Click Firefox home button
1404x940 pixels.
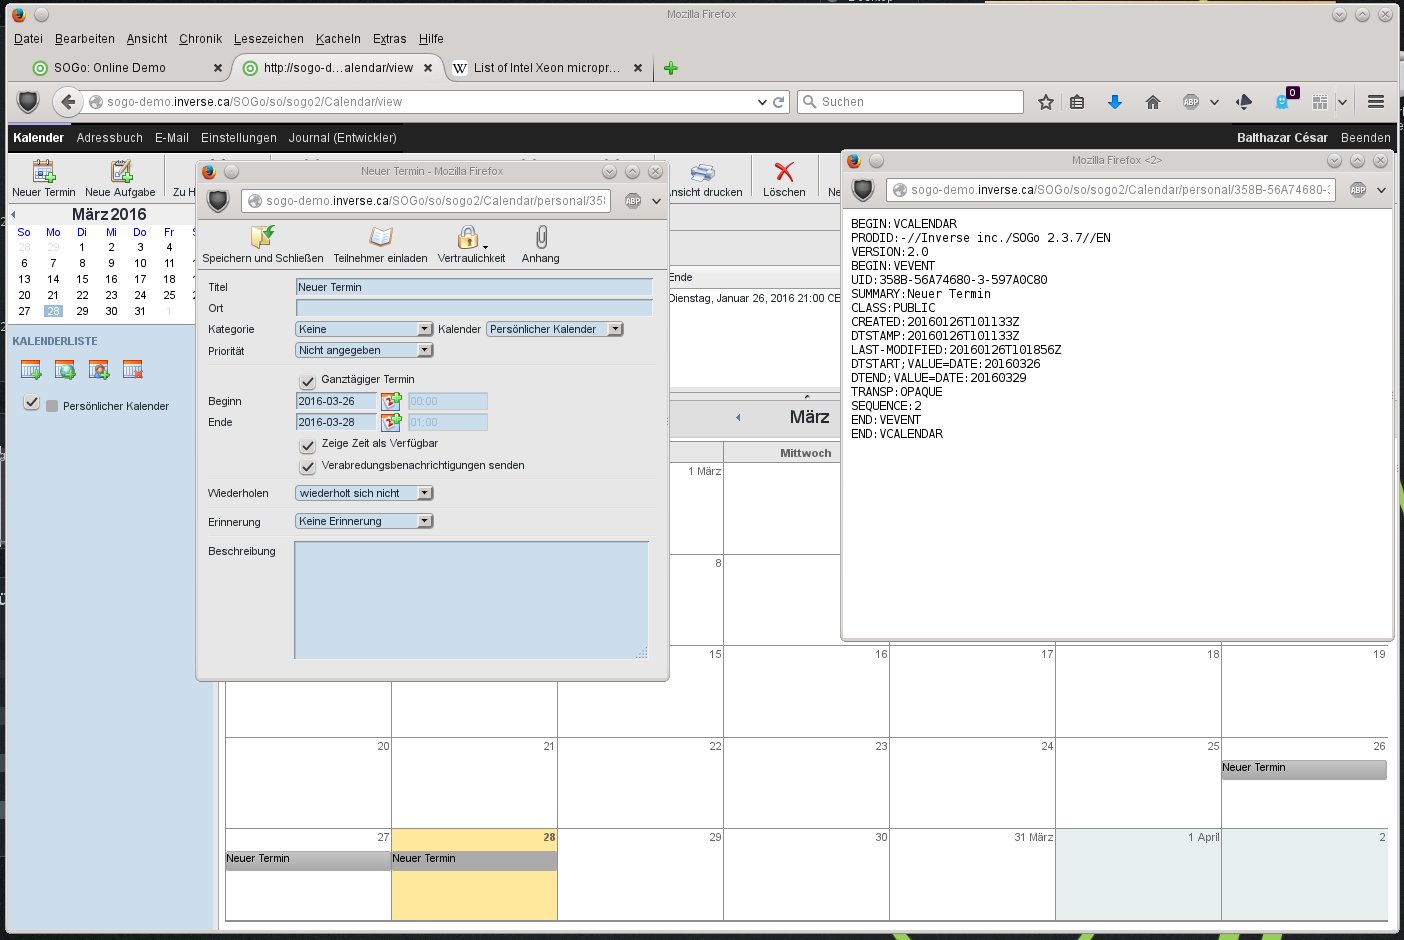coord(1152,102)
